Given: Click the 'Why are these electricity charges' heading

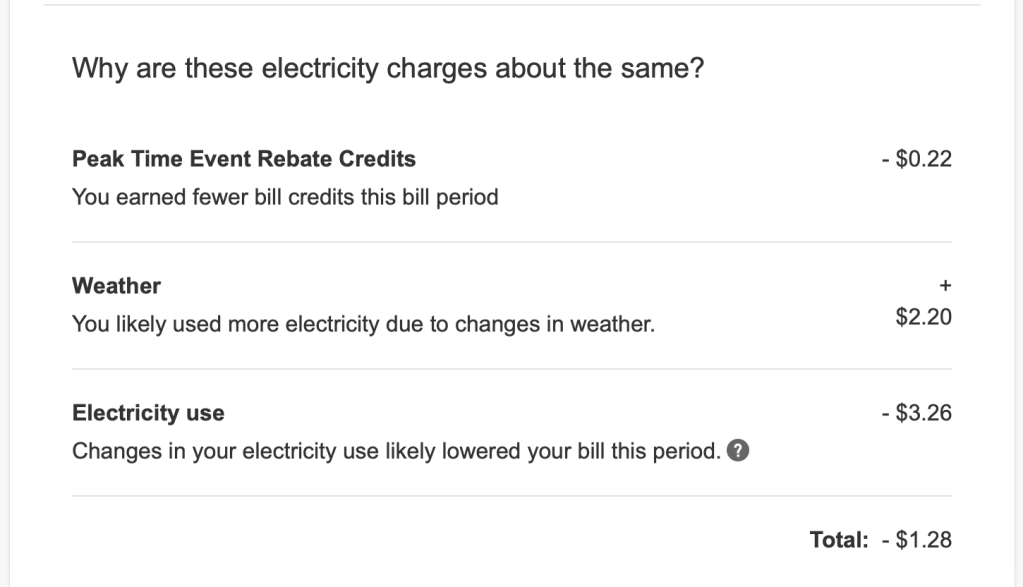Looking at the screenshot, I should point(388,71).
